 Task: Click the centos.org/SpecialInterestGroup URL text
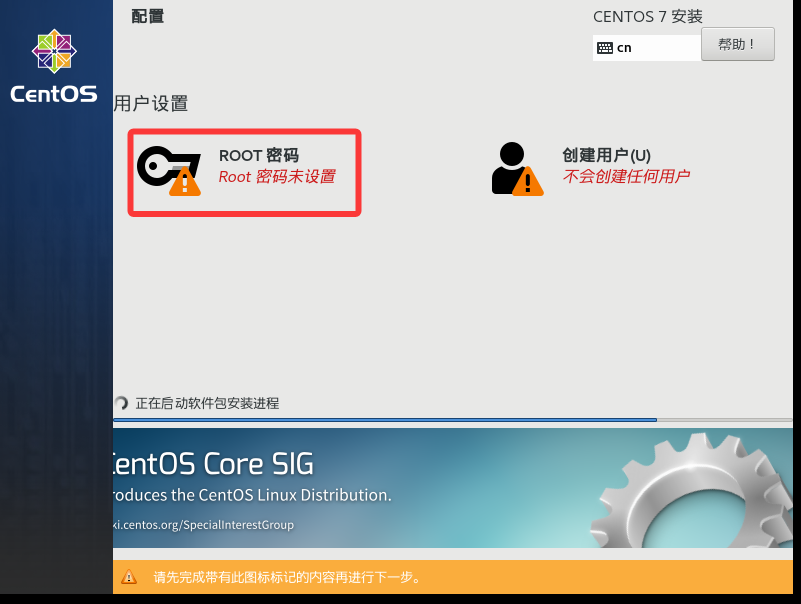[204, 525]
